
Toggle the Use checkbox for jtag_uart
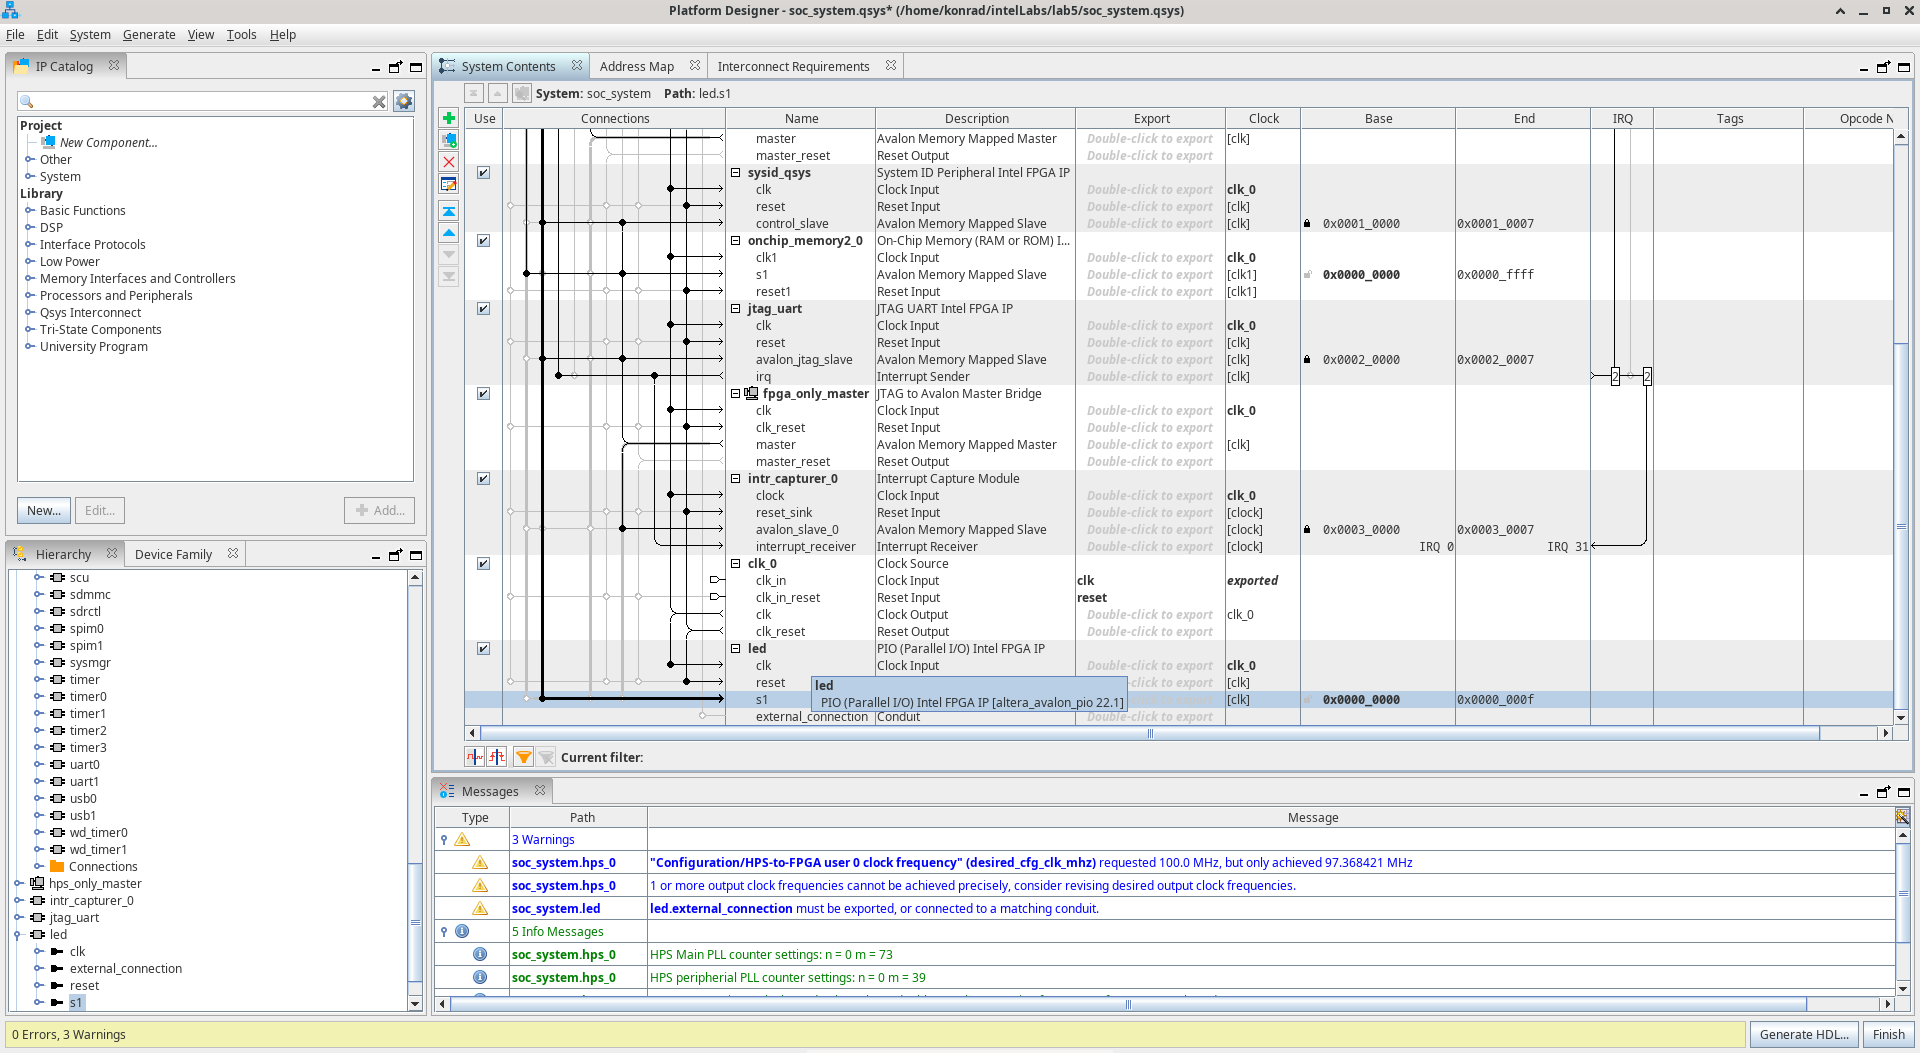[x=483, y=309]
